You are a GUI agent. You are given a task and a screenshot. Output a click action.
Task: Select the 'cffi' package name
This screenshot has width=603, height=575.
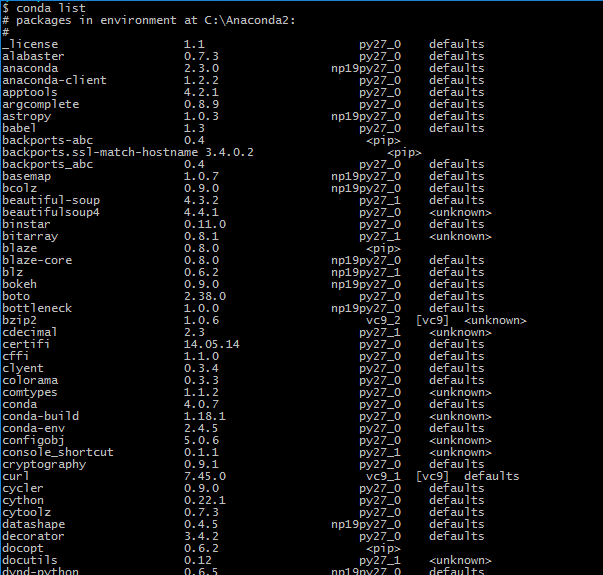click(16, 356)
